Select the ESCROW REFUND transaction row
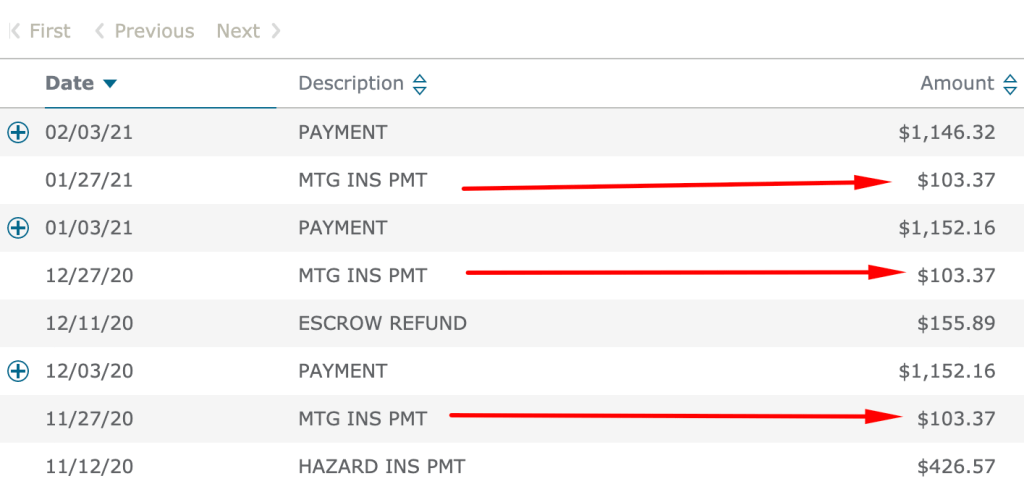This screenshot has width=1024, height=497. coord(512,323)
